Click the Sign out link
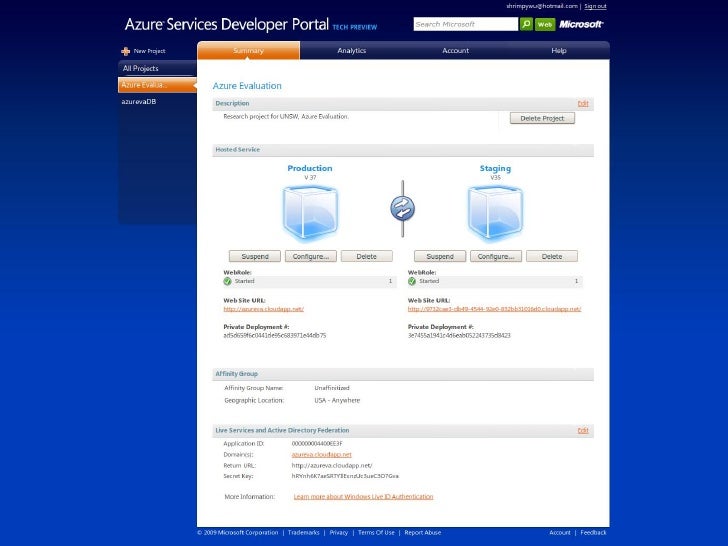This screenshot has height=546, width=728. (595, 6)
